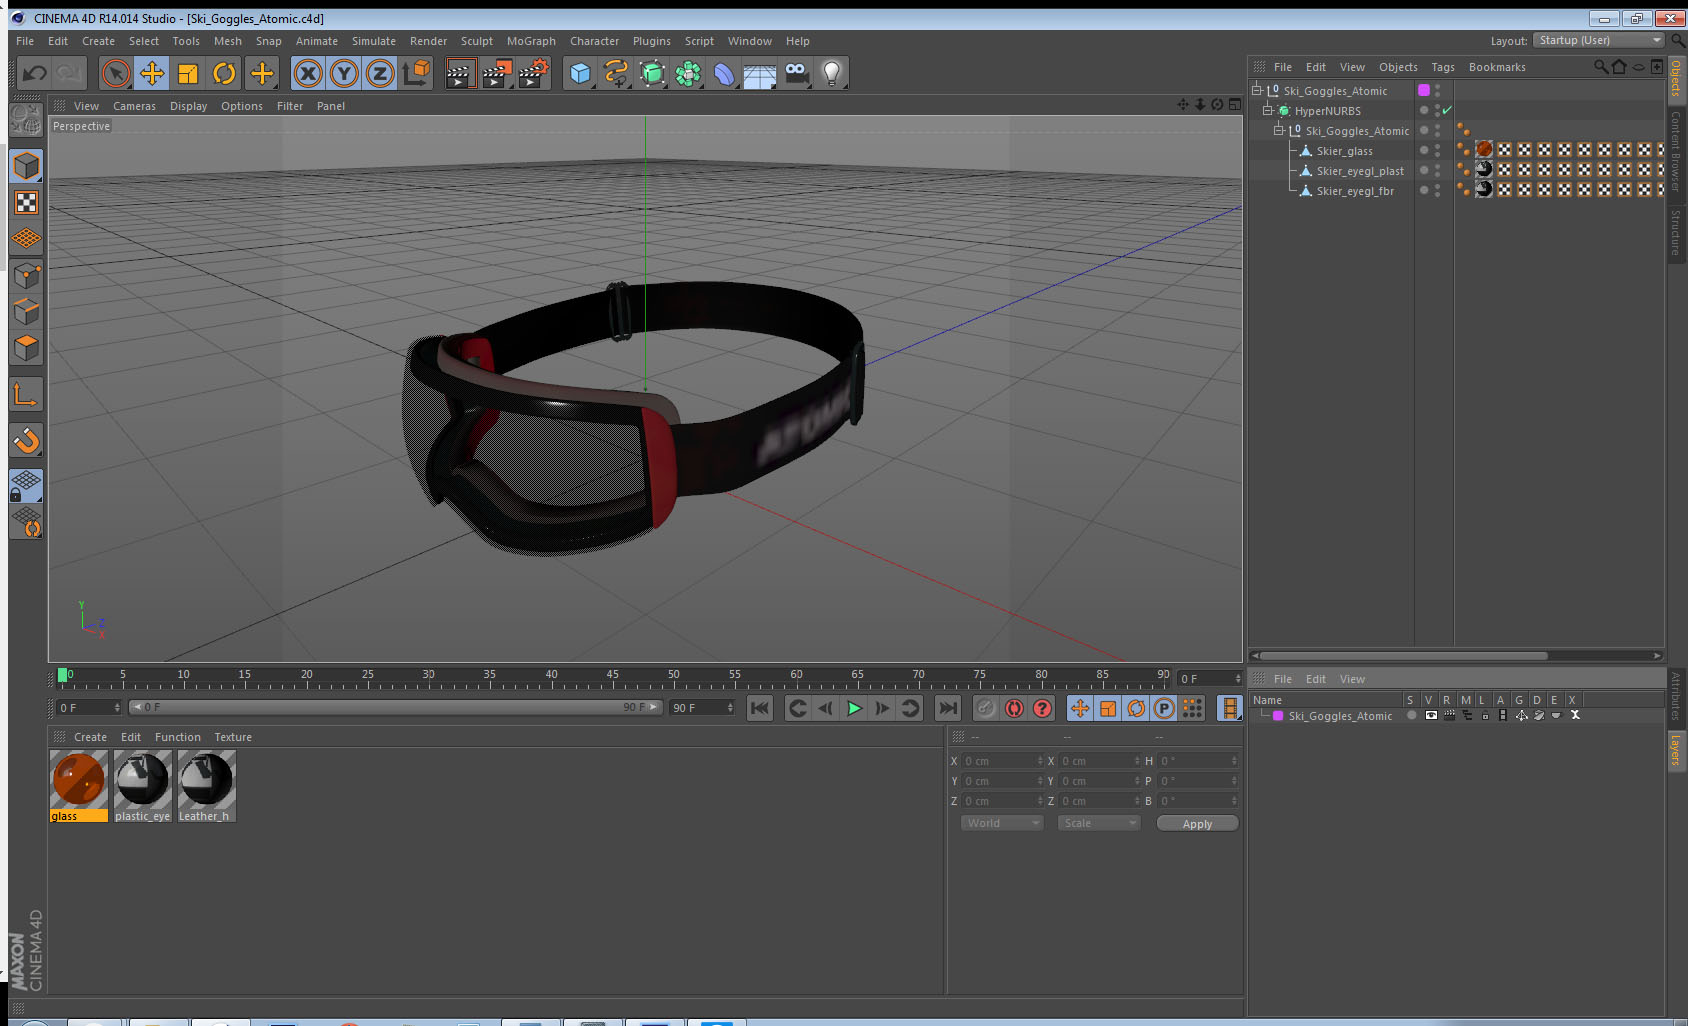1688x1026 pixels.
Task: Open Object Manager Tags menu
Action: 1442,67
